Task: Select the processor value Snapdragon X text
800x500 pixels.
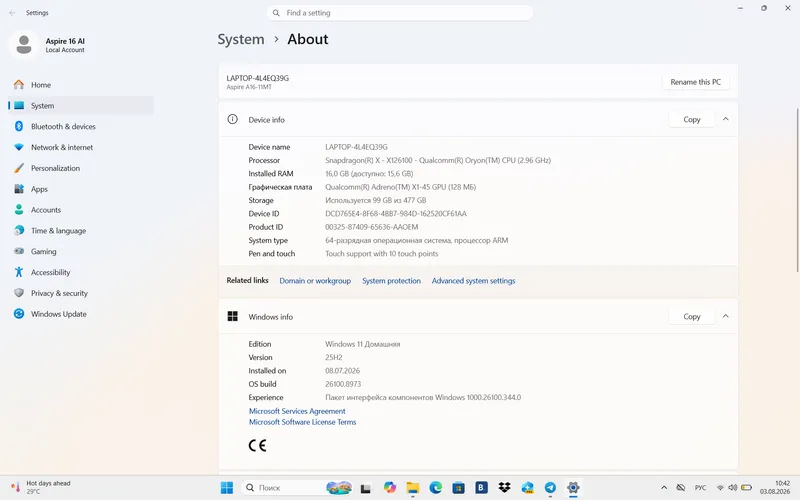Action: 438,160
